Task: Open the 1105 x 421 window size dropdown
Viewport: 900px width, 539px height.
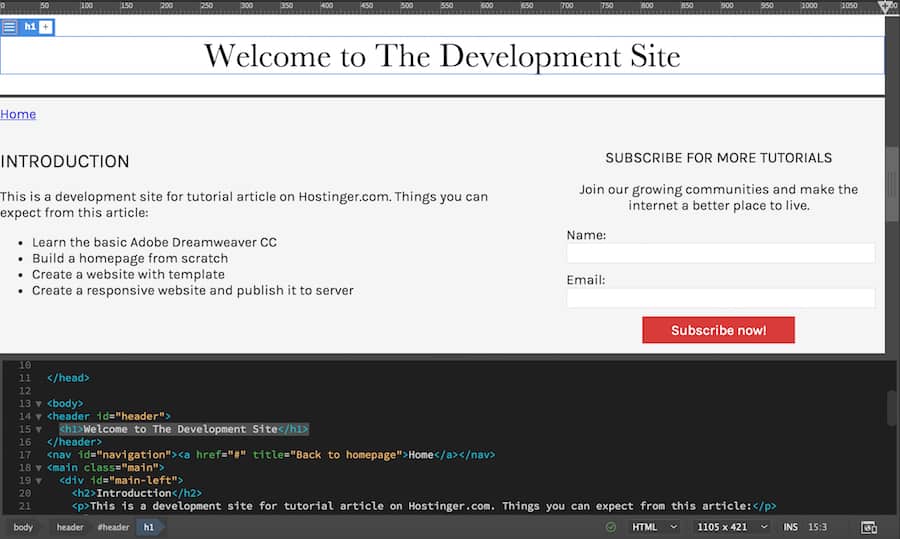Action: [732, 527]
